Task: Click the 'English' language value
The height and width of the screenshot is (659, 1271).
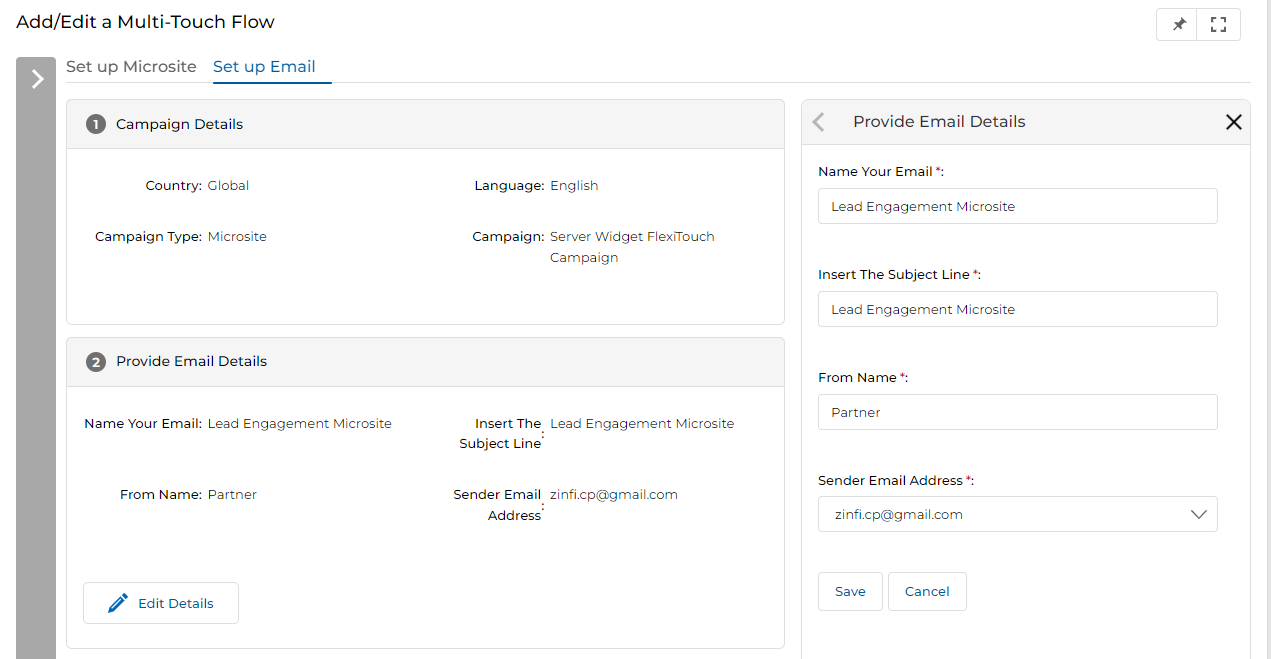Action: point(574,186)
